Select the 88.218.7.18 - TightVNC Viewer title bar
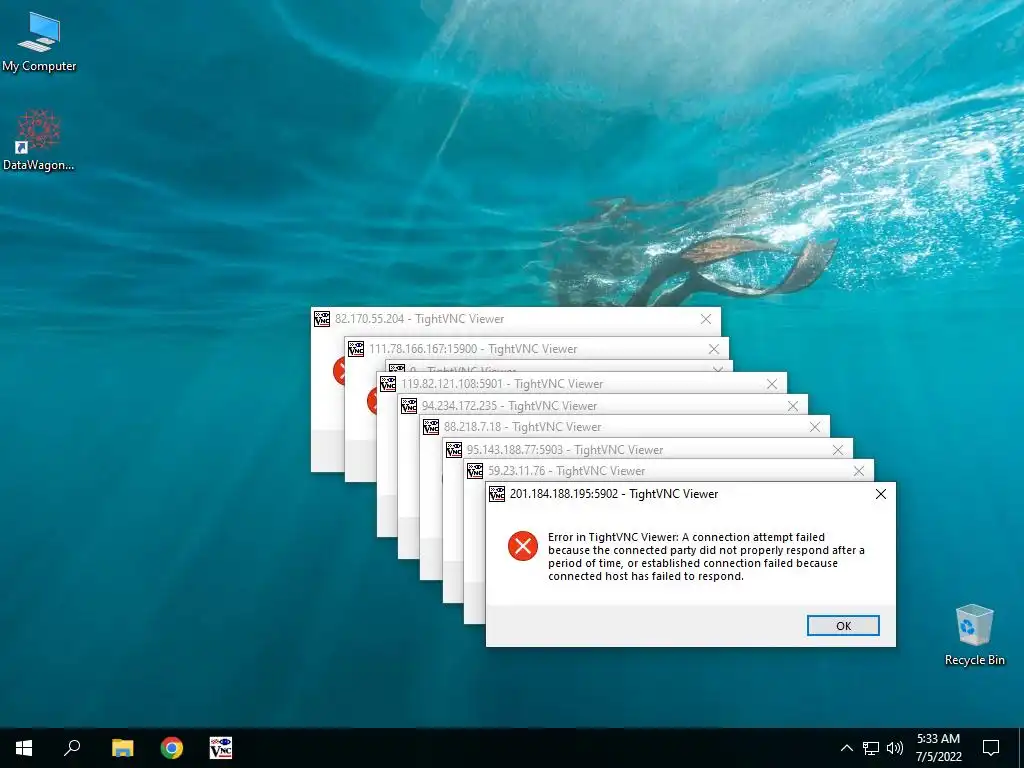This screenshot has height=768, width=1024. (x=625, y=427)
